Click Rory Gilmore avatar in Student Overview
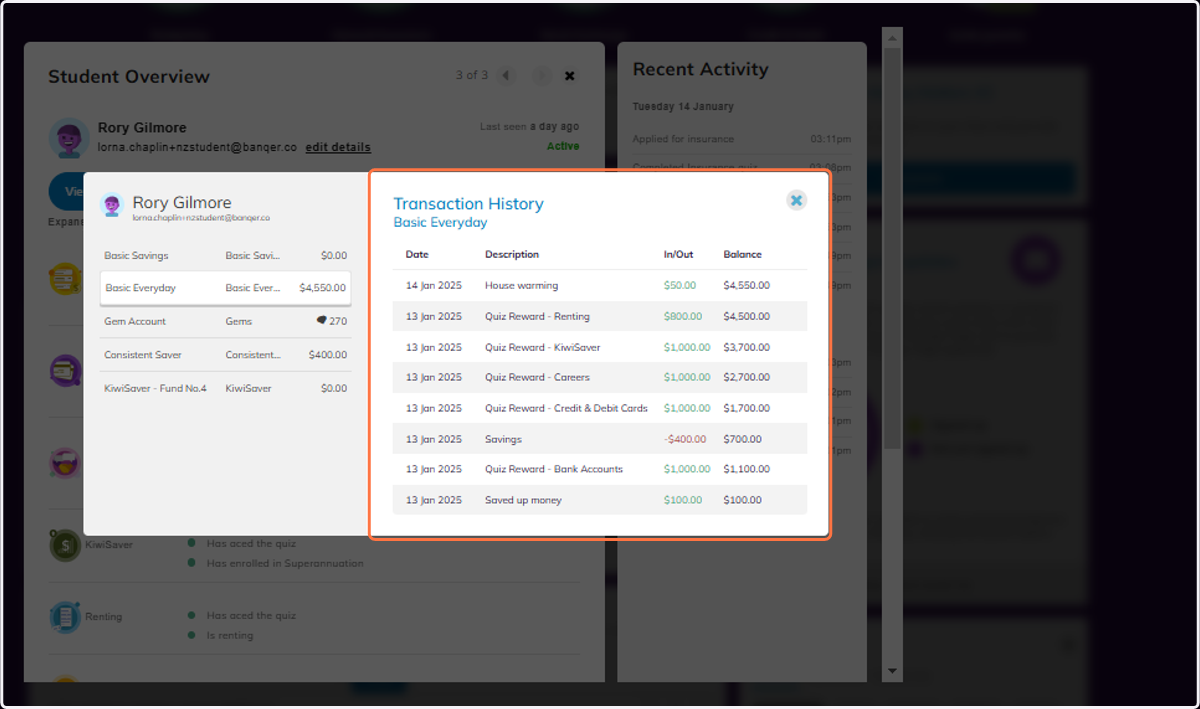This screenshot has width=1200, height=709. [x=68, y=138]
